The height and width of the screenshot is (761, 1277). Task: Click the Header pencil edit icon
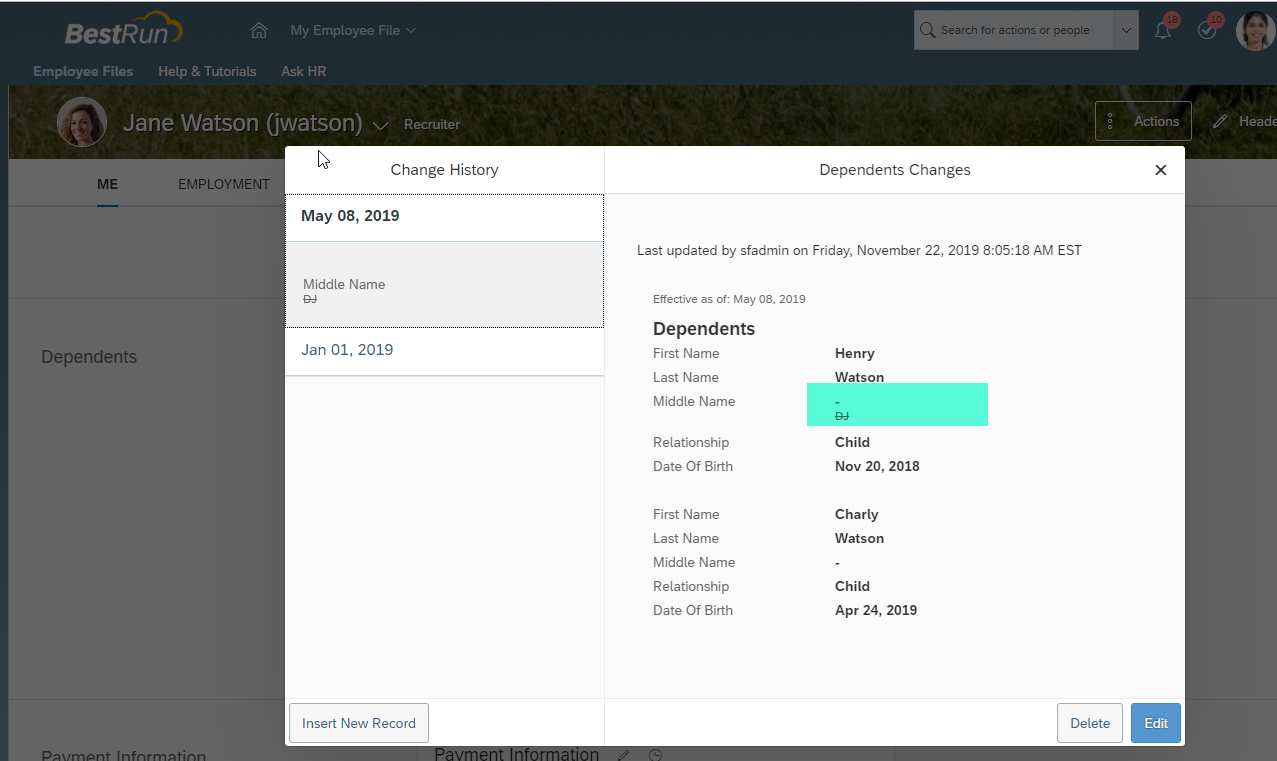point(1220,121)
